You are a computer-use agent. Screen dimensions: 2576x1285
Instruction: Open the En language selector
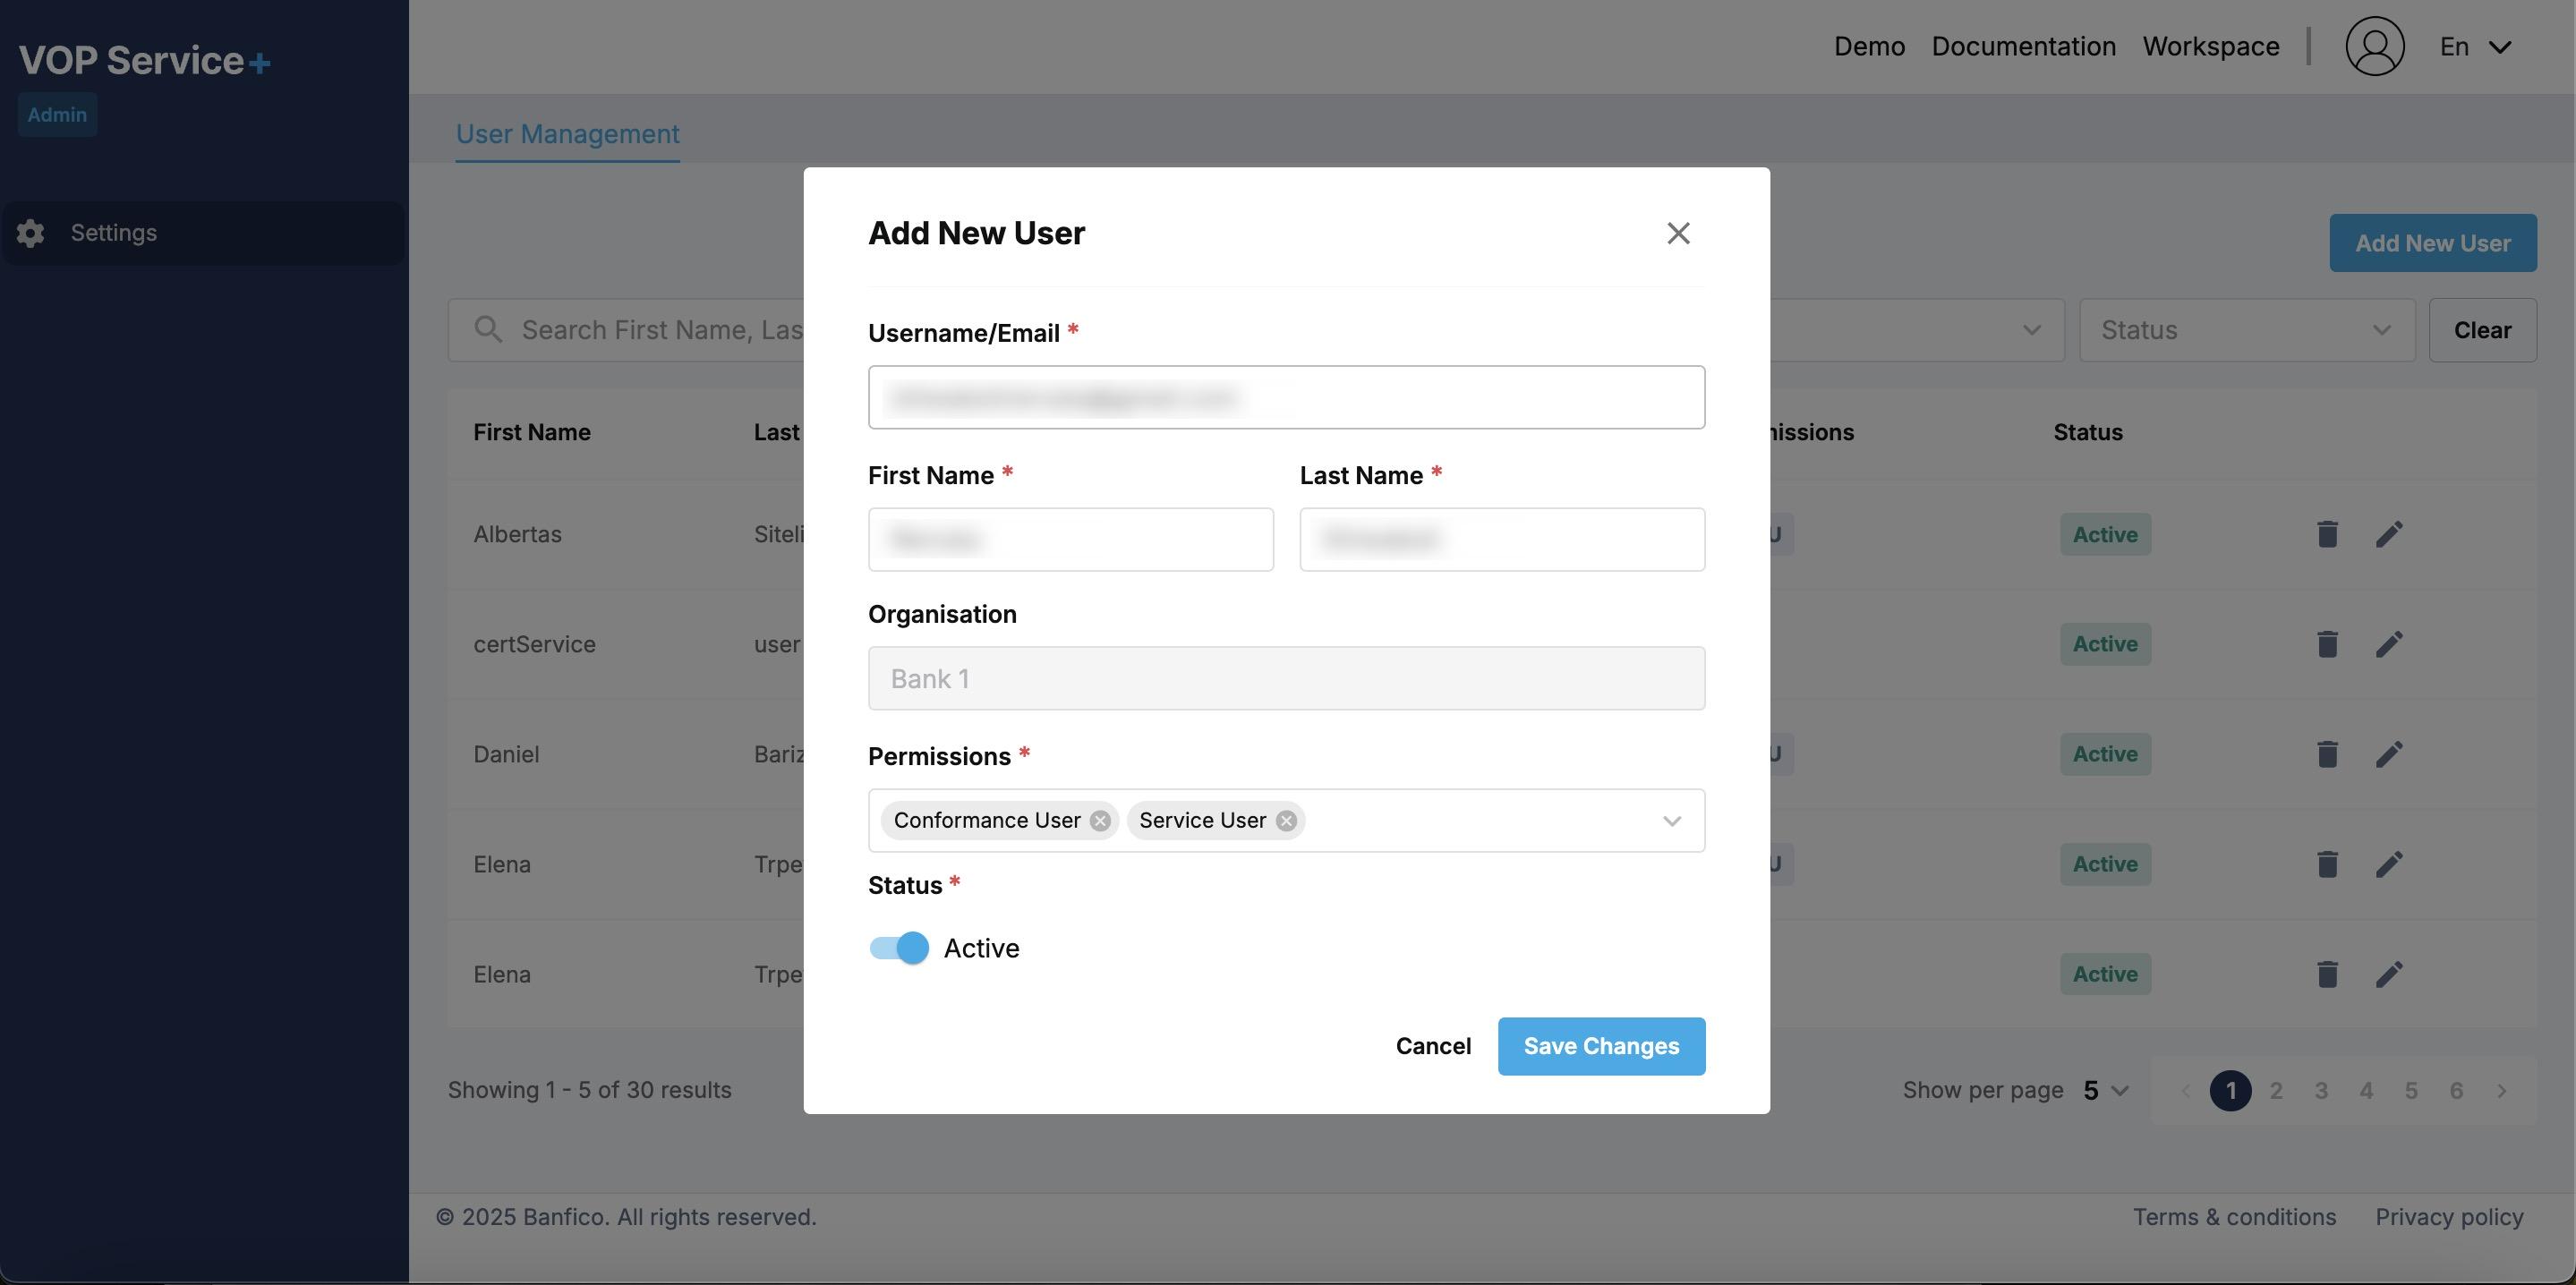[x=2475, y=47]
